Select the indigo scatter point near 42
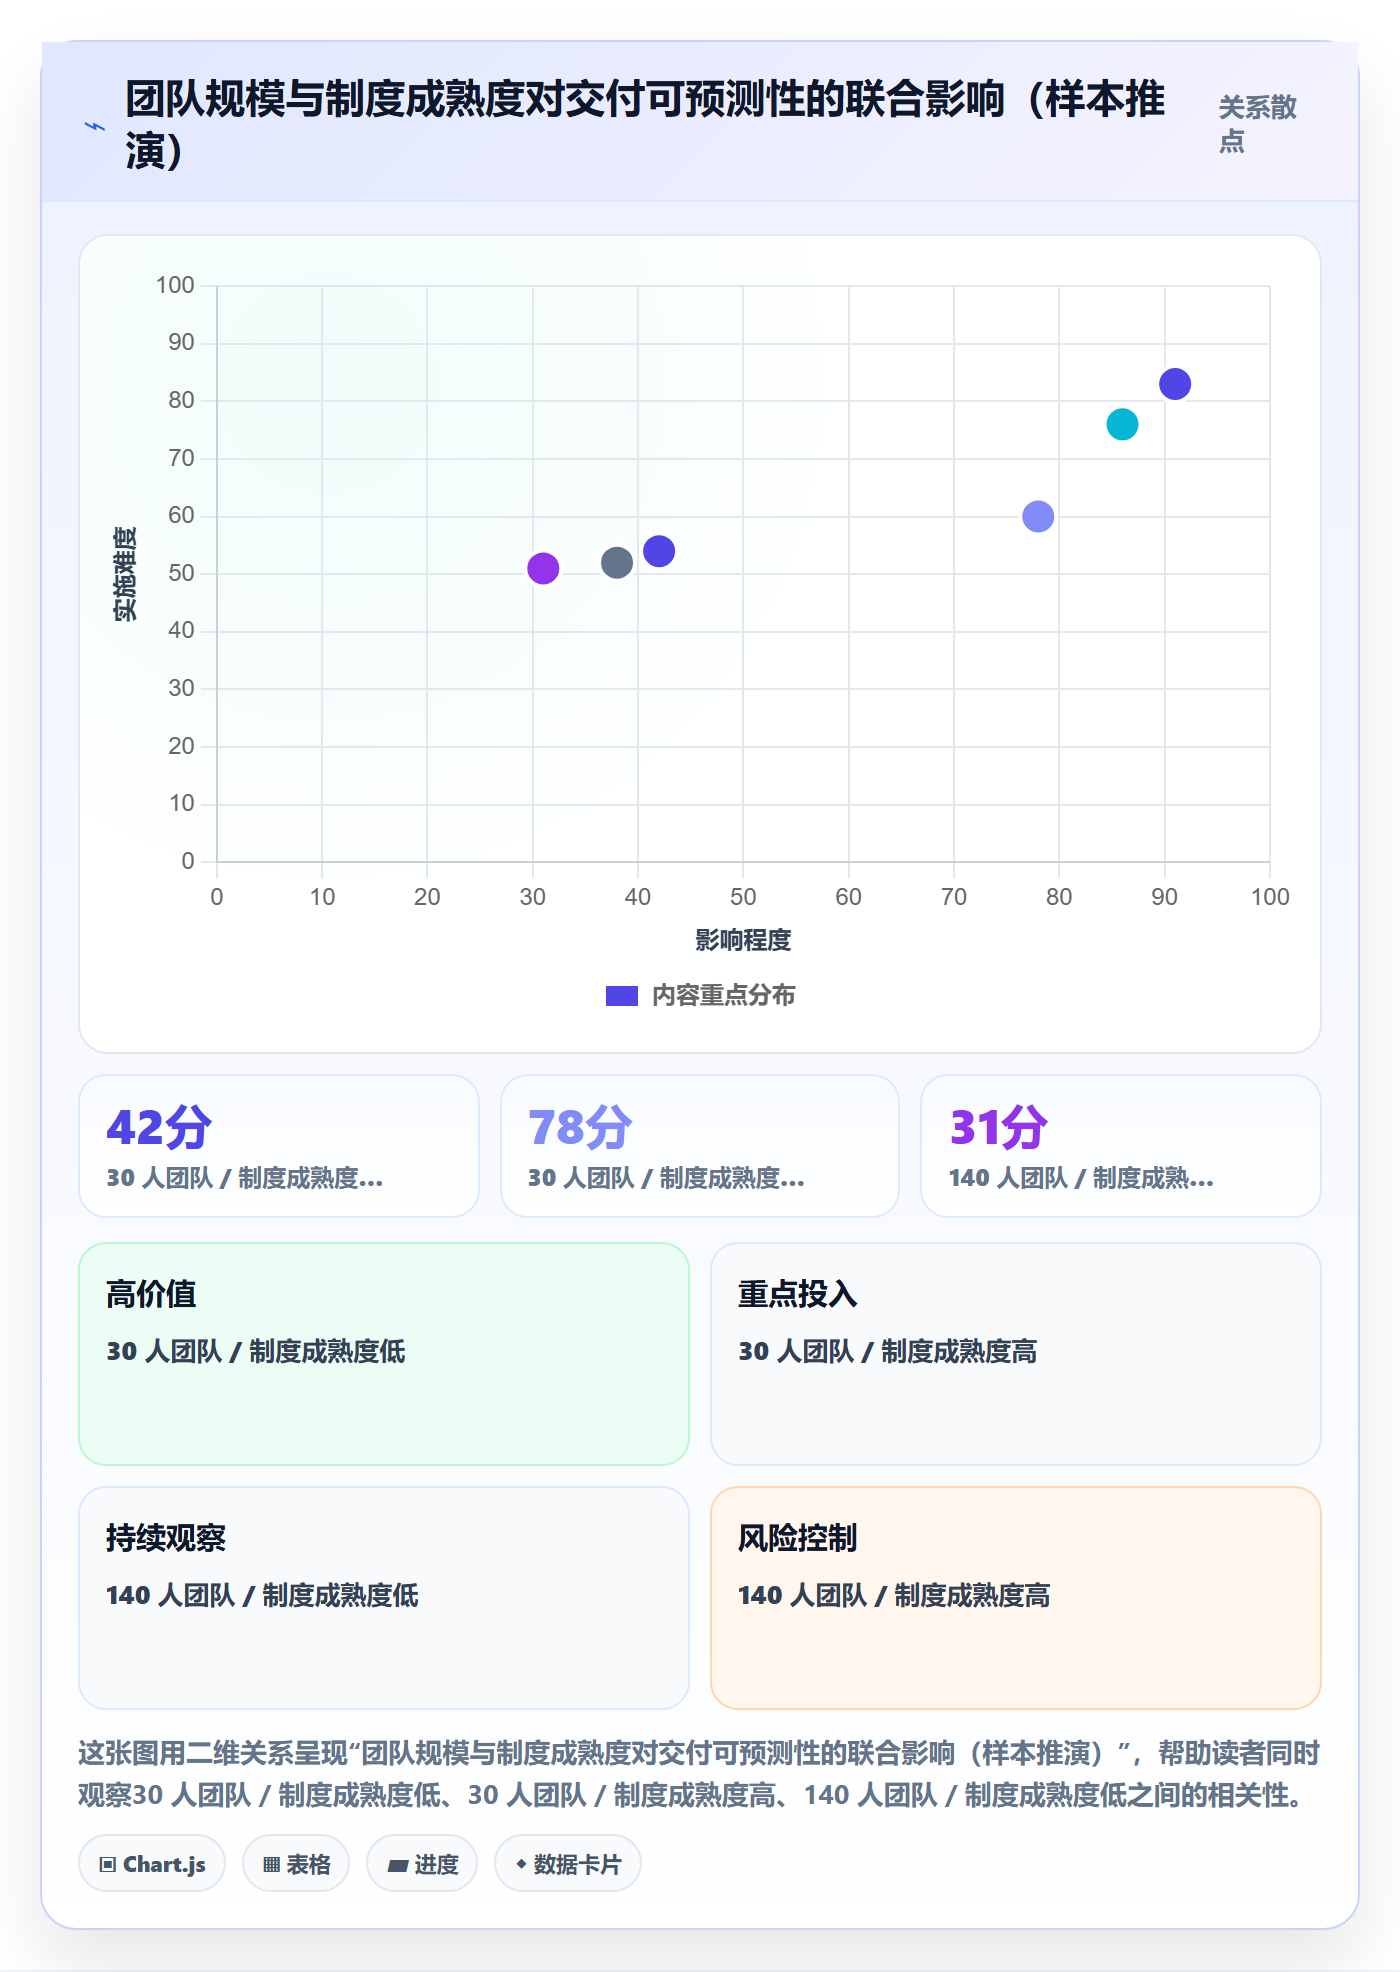 pyautogui.click(x=659, y=551)
